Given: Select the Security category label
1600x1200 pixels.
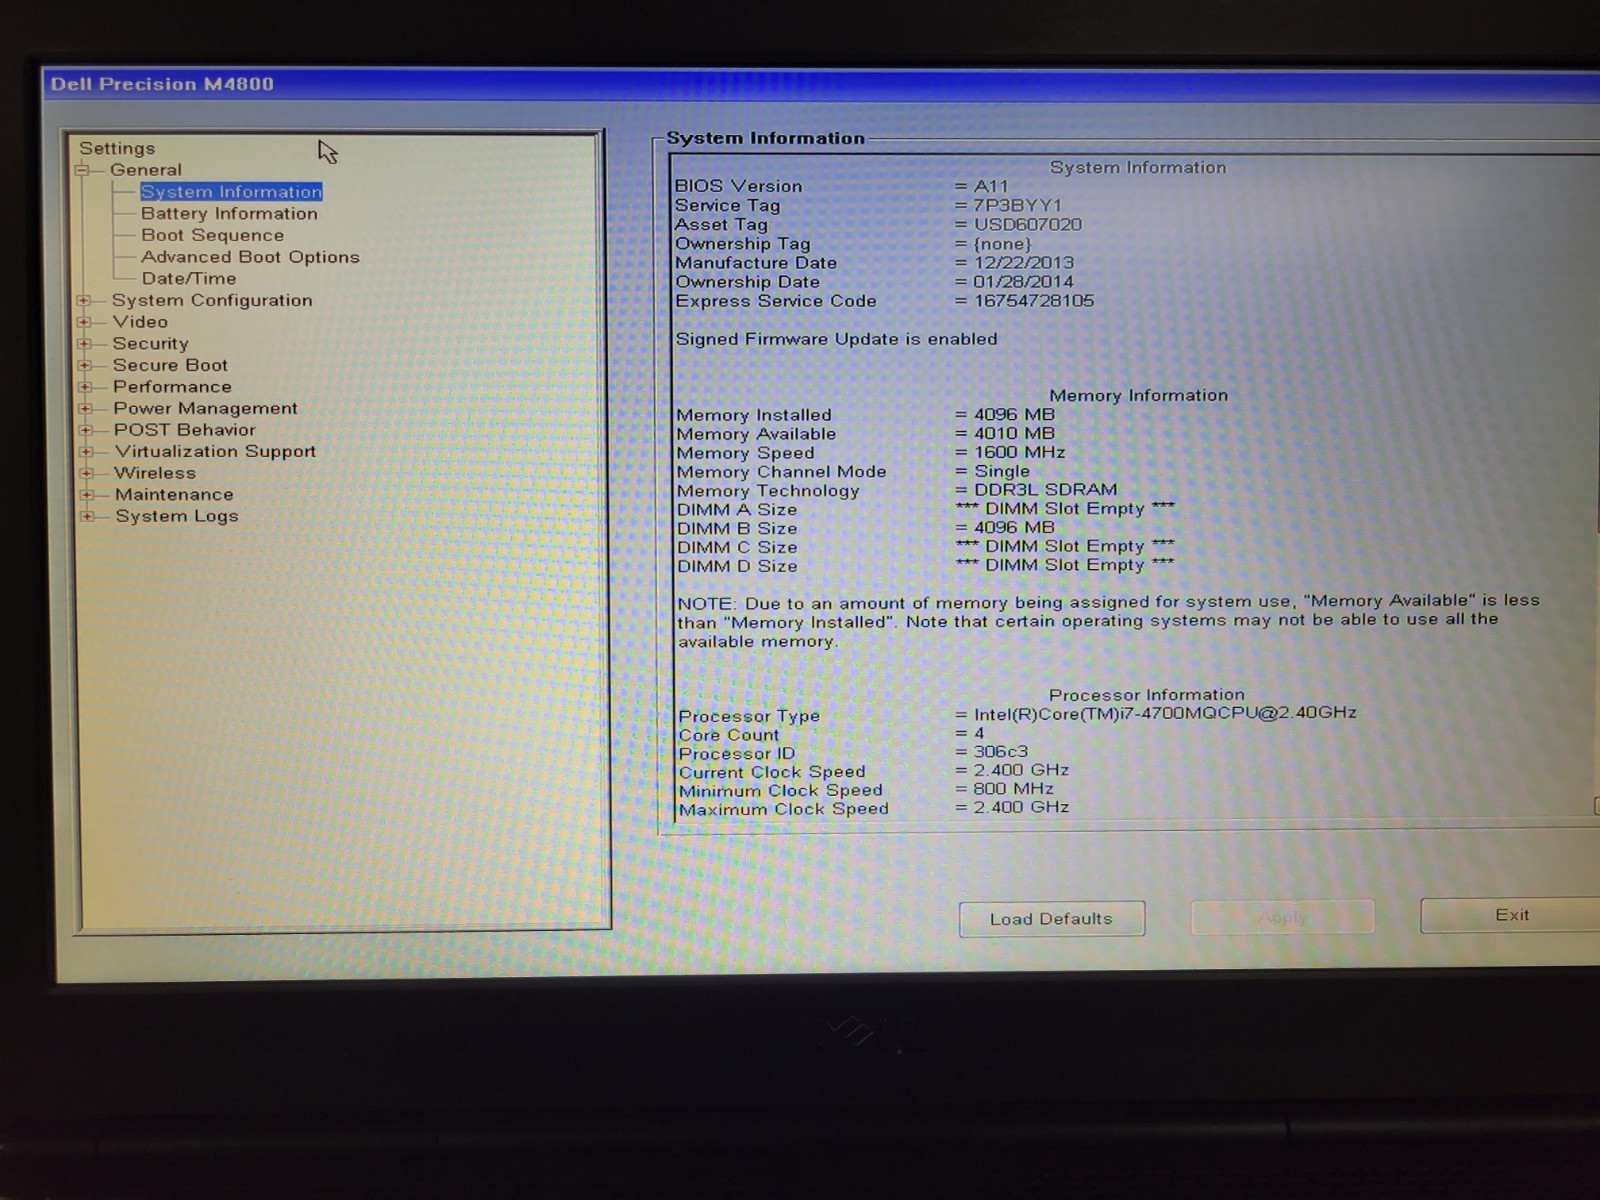Looking at the screenshot, I should [x=150, y=344].
